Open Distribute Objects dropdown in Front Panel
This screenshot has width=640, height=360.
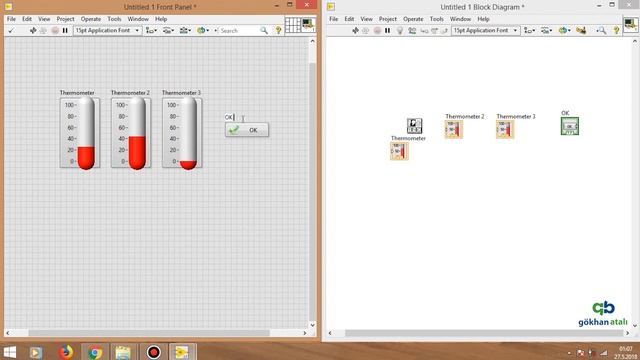(168, 31)
